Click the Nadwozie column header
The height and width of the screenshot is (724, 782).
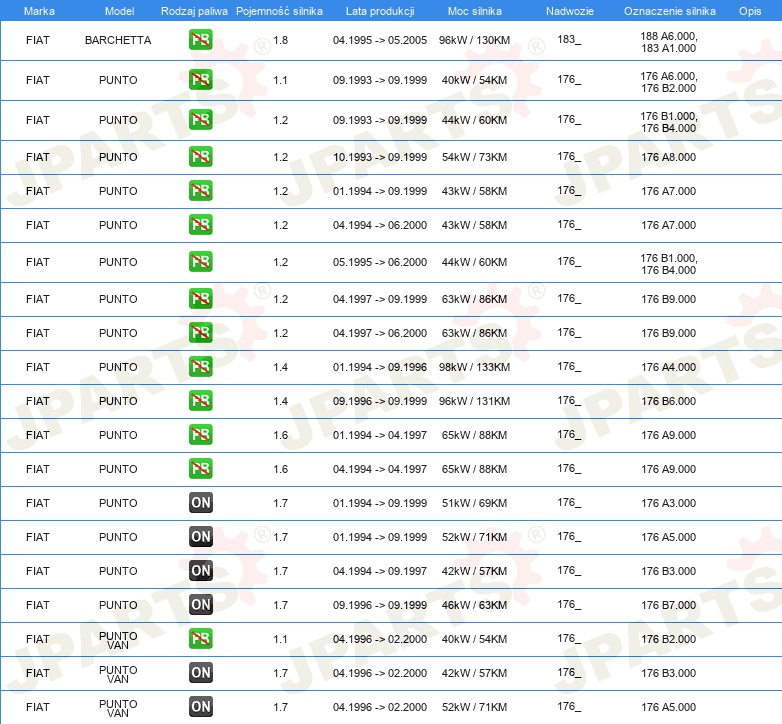point(570,11)
